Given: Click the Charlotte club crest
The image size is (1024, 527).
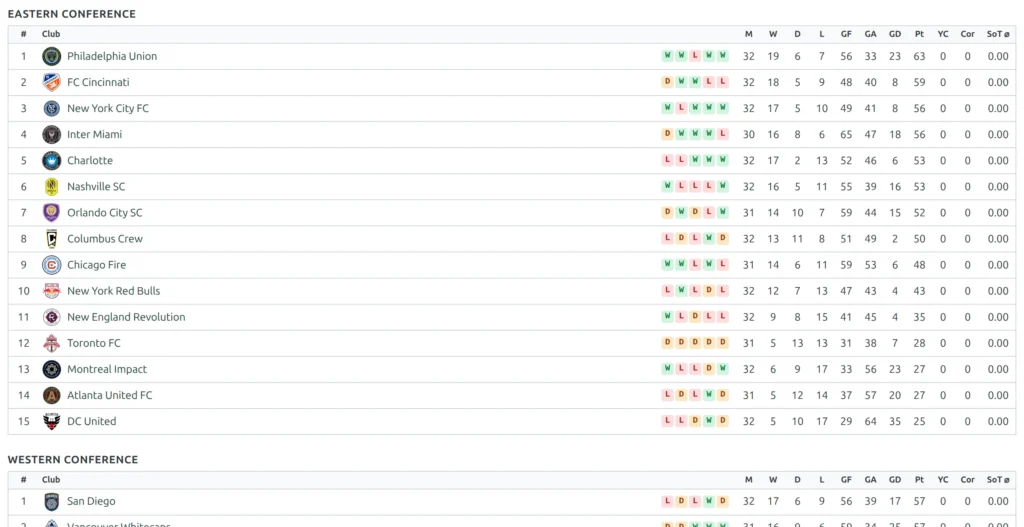Looking at the screenshot, I should pyautogui.click(x=52, y=161).
